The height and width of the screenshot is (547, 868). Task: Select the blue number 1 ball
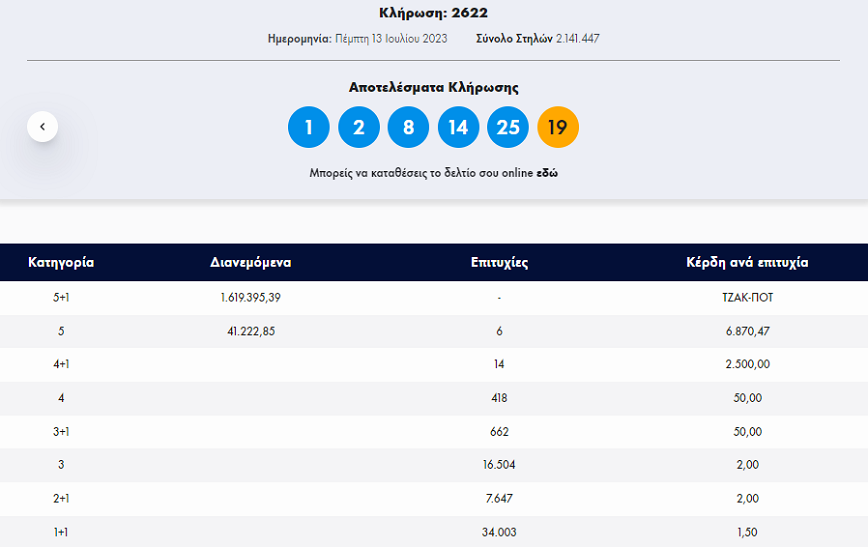pyautogui.click(x=309, y=127)
